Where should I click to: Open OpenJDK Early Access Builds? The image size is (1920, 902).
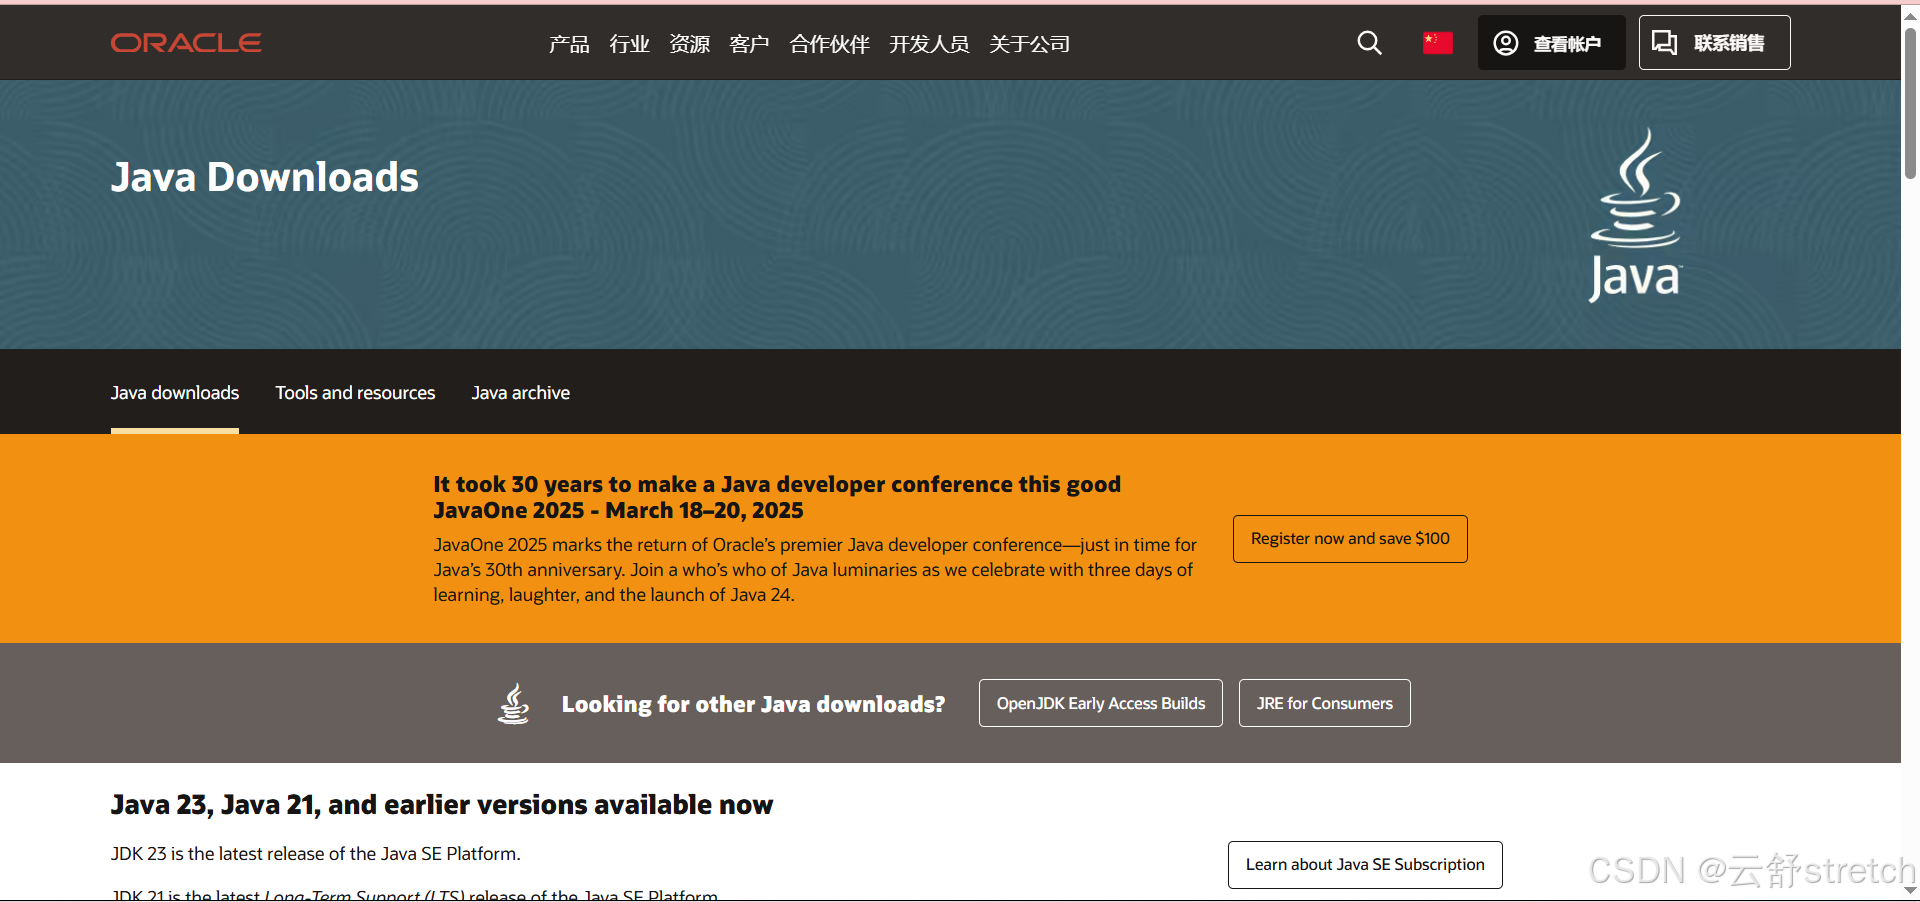pos(1101,703)
